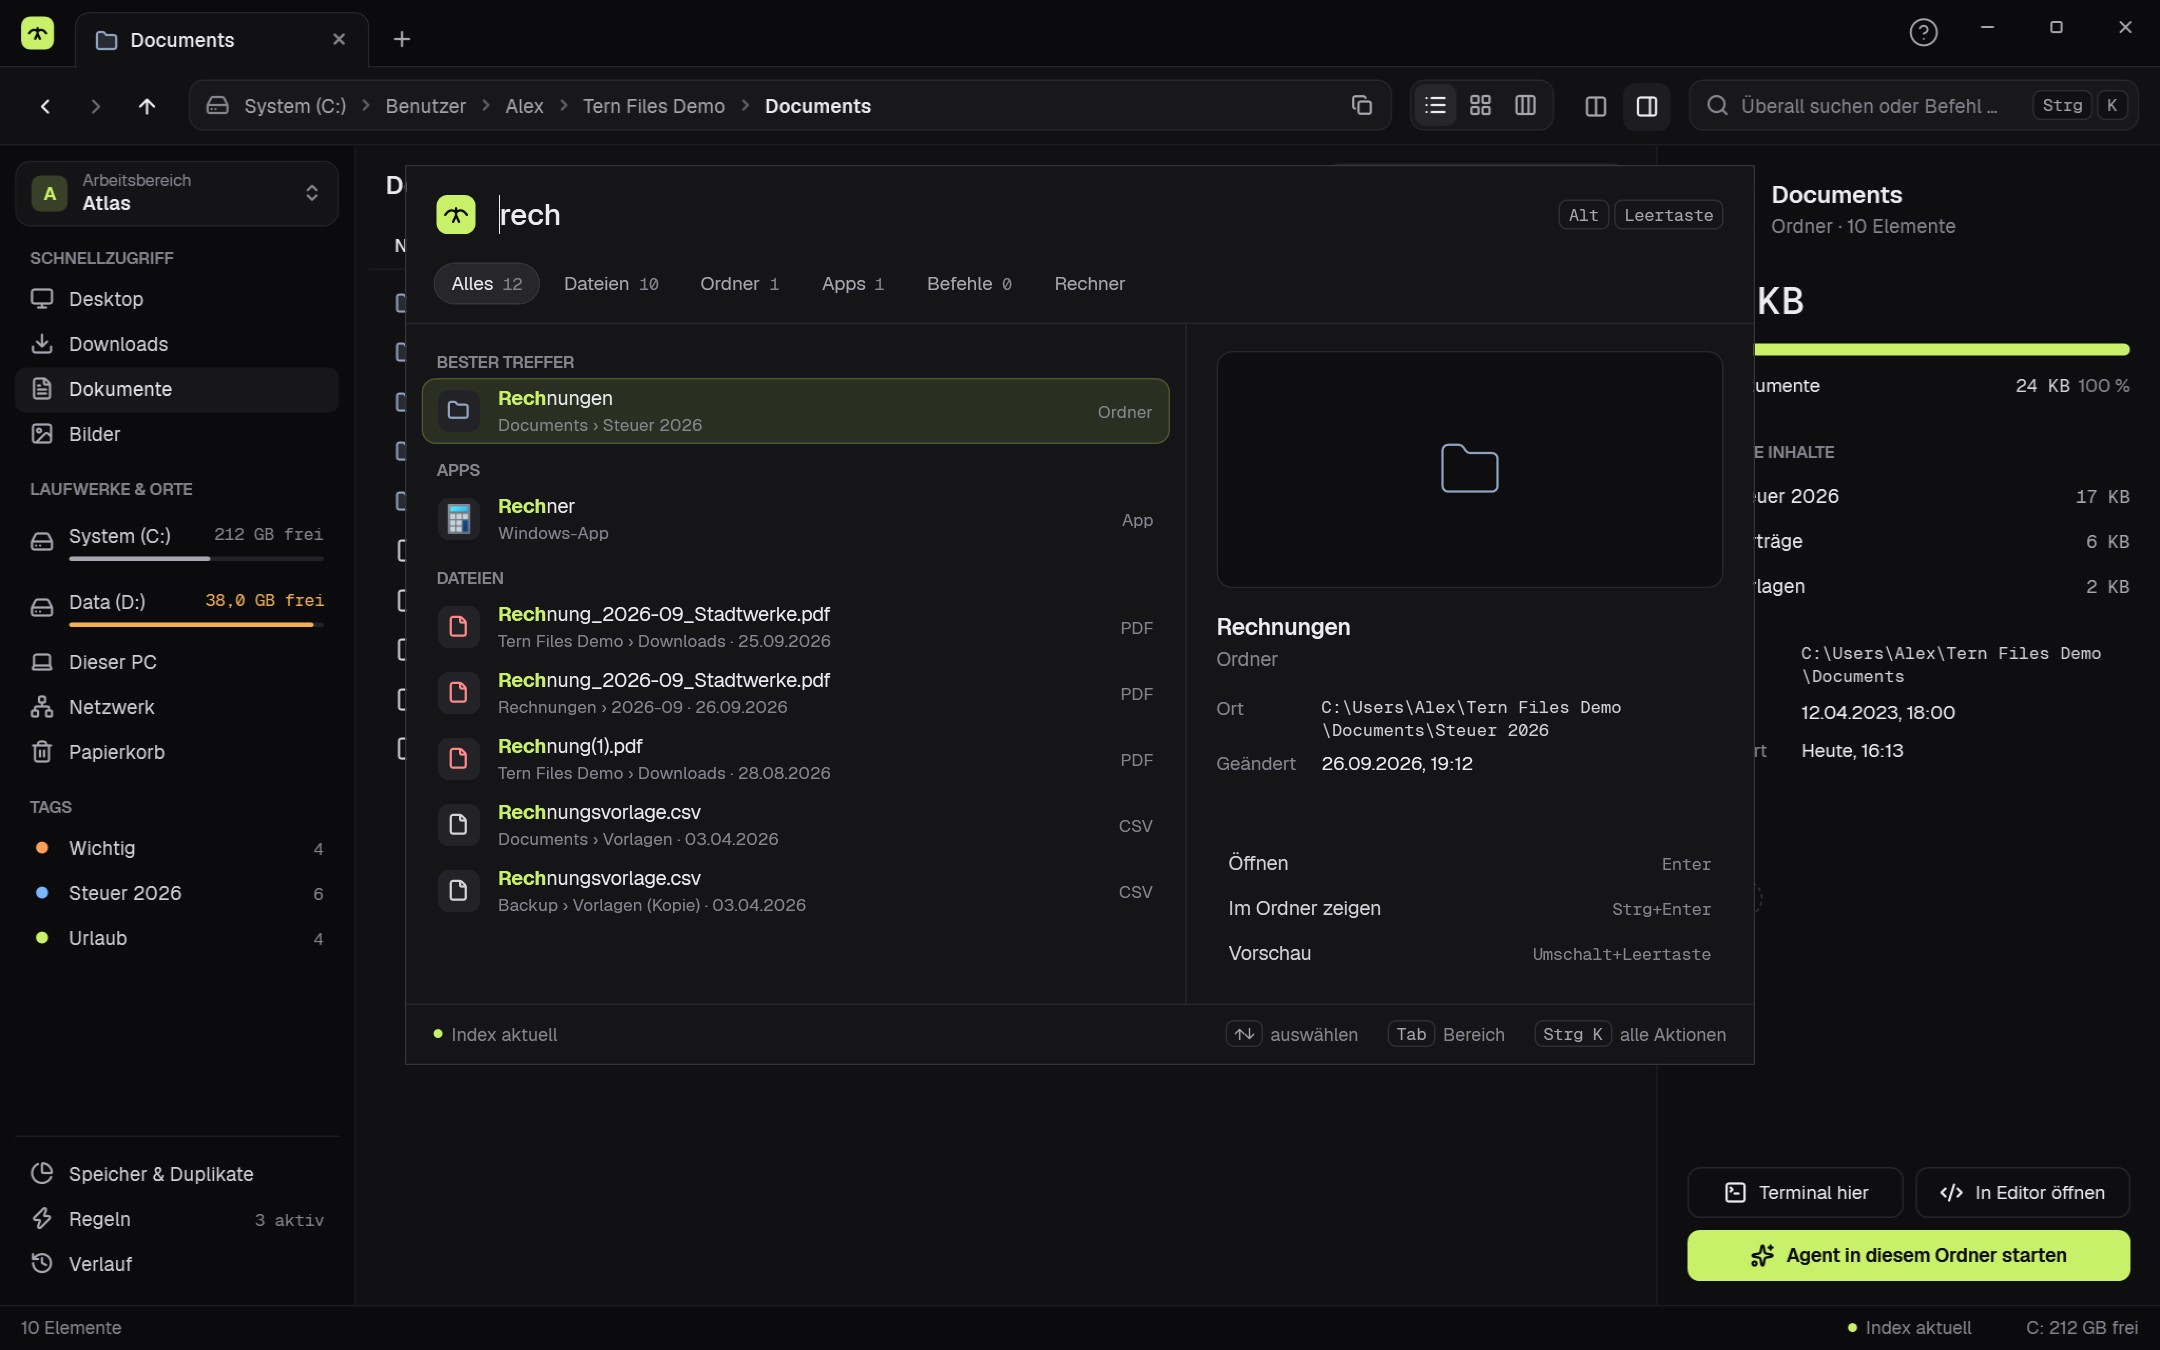This screenshot has width=2160, height=1350.
Task: Go forward with the right arrow
Action: pos(95,106)
